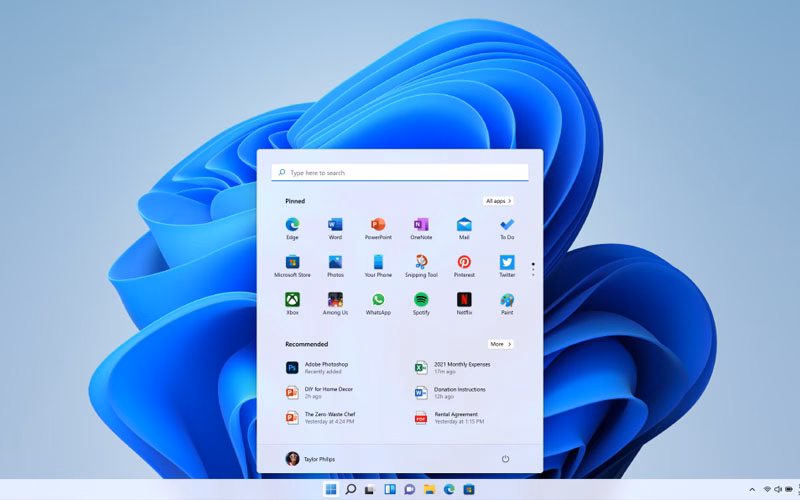The width and height of the screenshot is (800, 500).
Task: Click the battery tray icon
Action: [789, 490]
